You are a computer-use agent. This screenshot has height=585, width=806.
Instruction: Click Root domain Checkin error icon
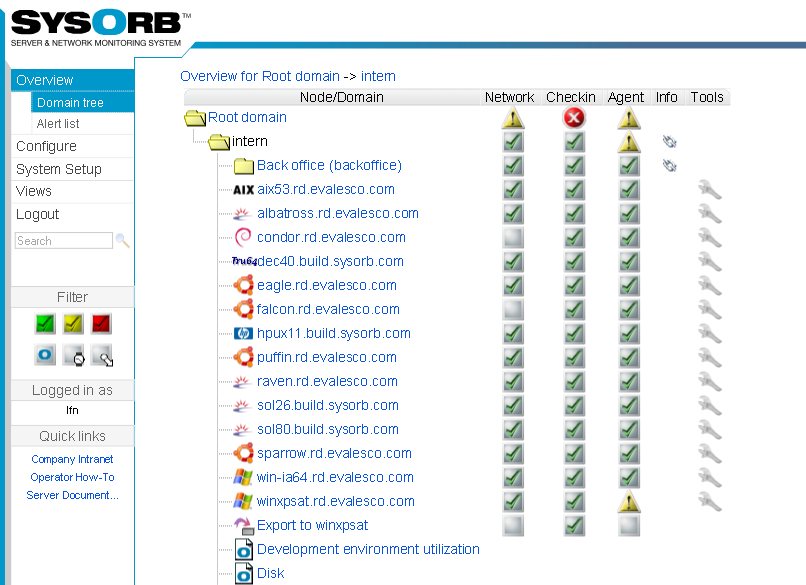(574, 118)
